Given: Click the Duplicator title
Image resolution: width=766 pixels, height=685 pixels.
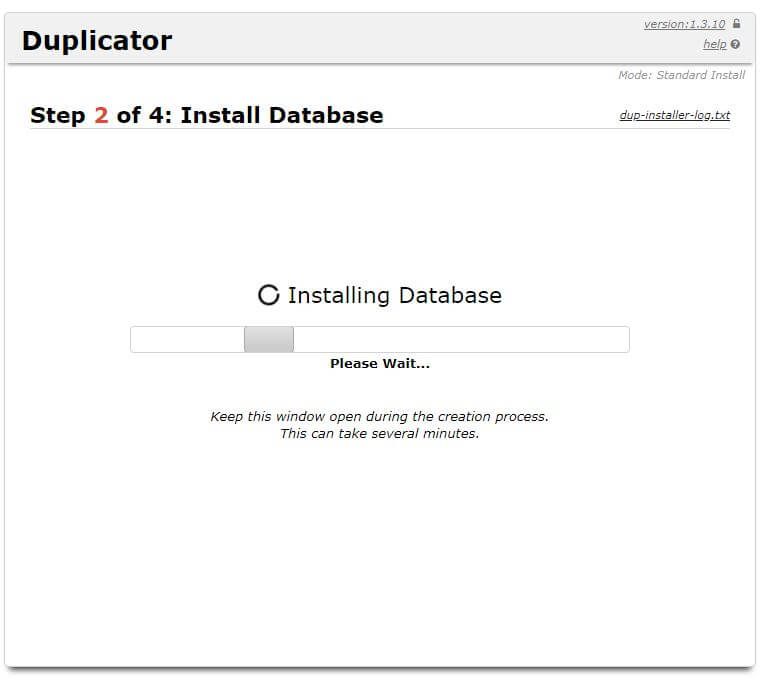Looking at the screenshot, I should tap(97, 41).
